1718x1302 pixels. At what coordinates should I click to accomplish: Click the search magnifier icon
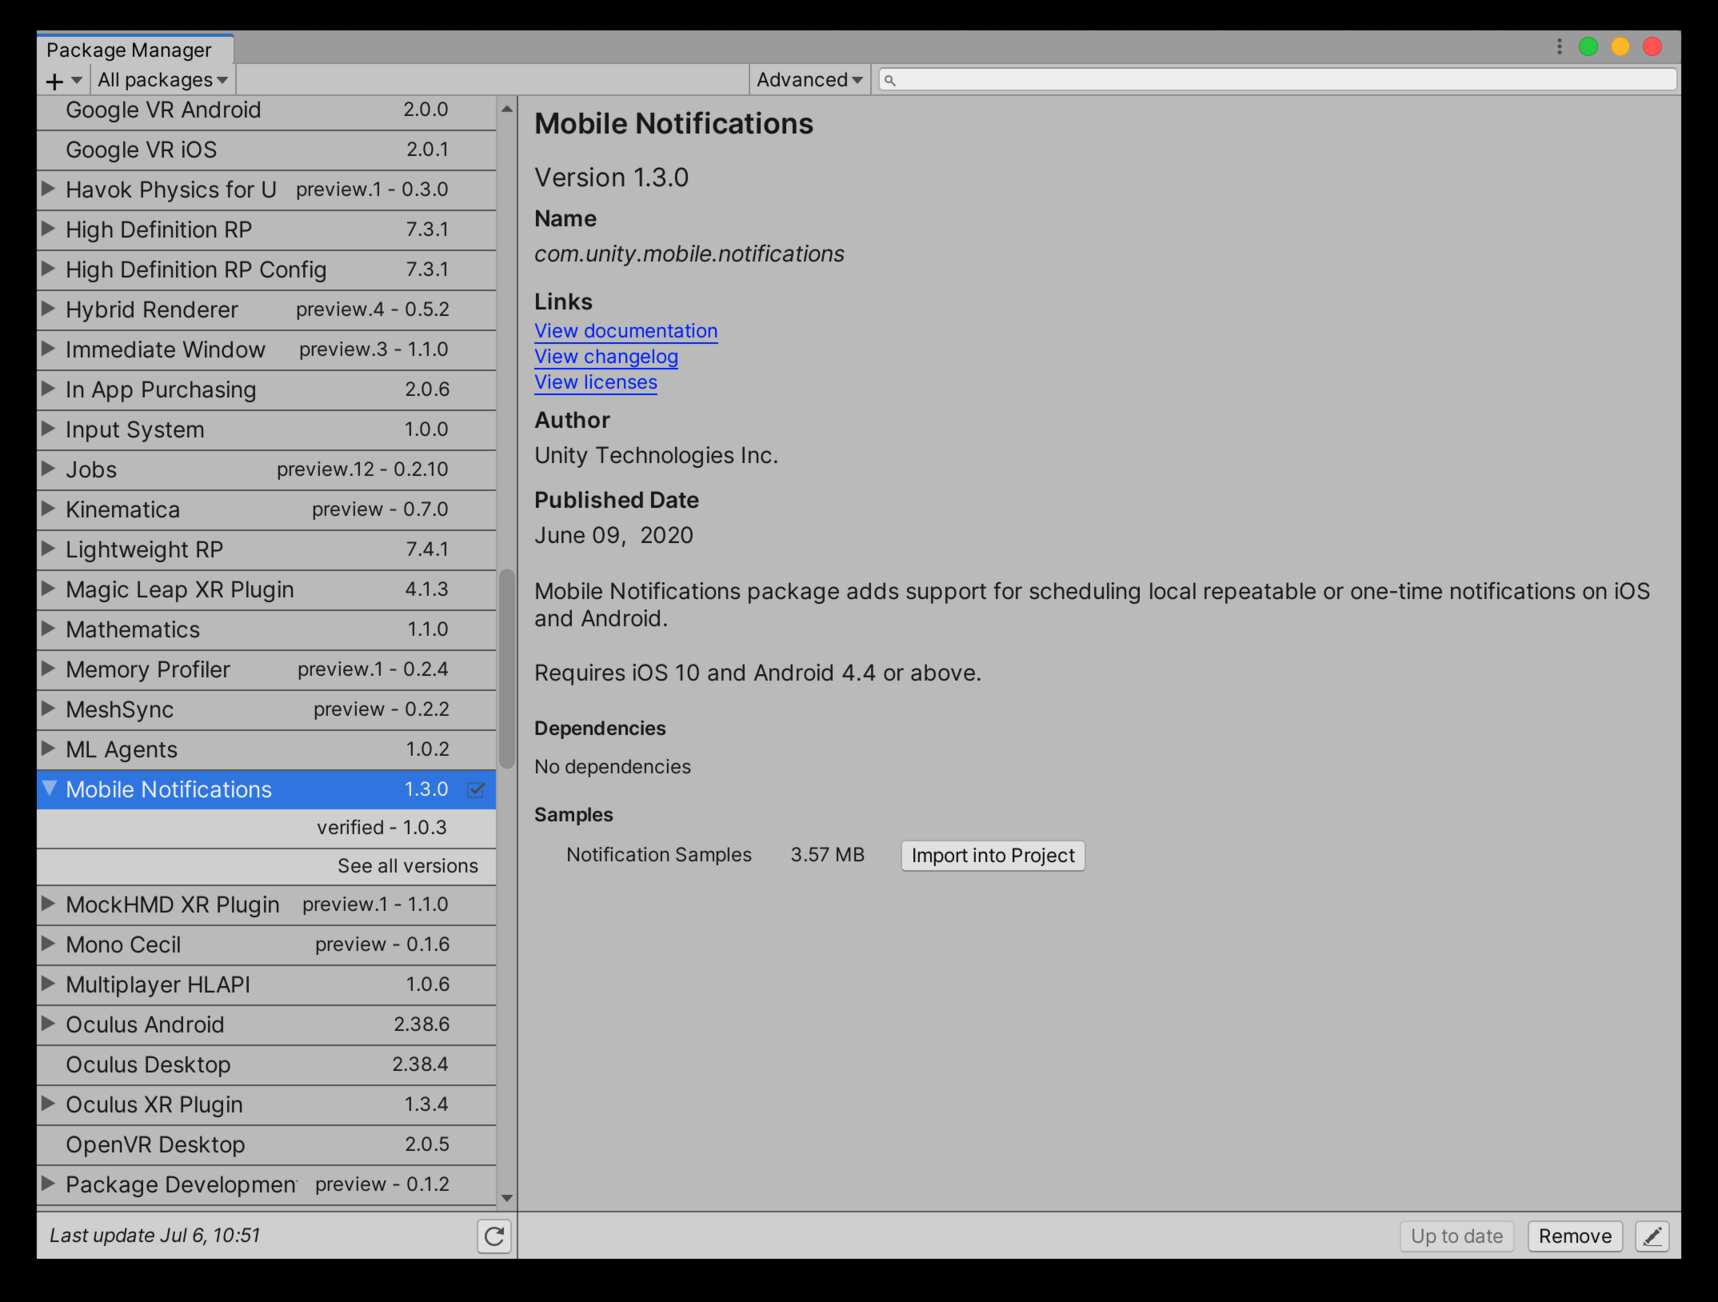pos(891,79)
